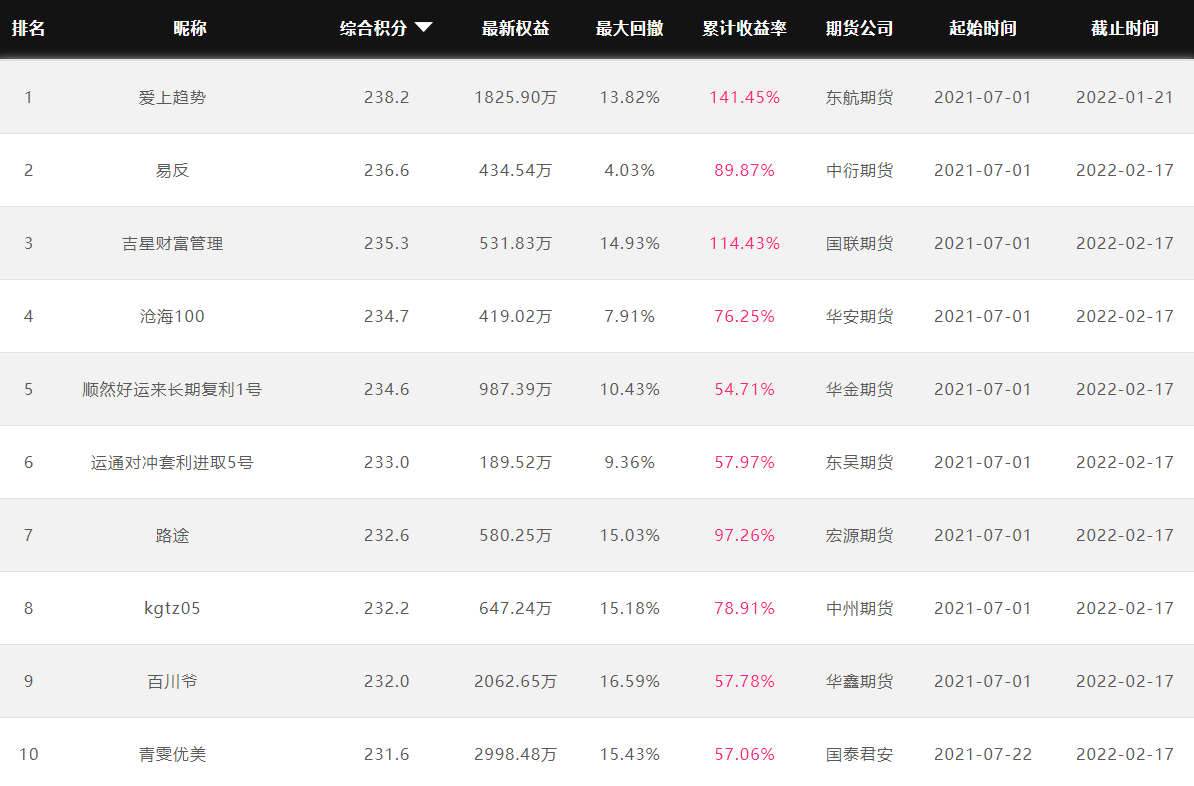1194x786 pixels.
Task: Open the nickname 易反
Action: click(x=172, y=171)
